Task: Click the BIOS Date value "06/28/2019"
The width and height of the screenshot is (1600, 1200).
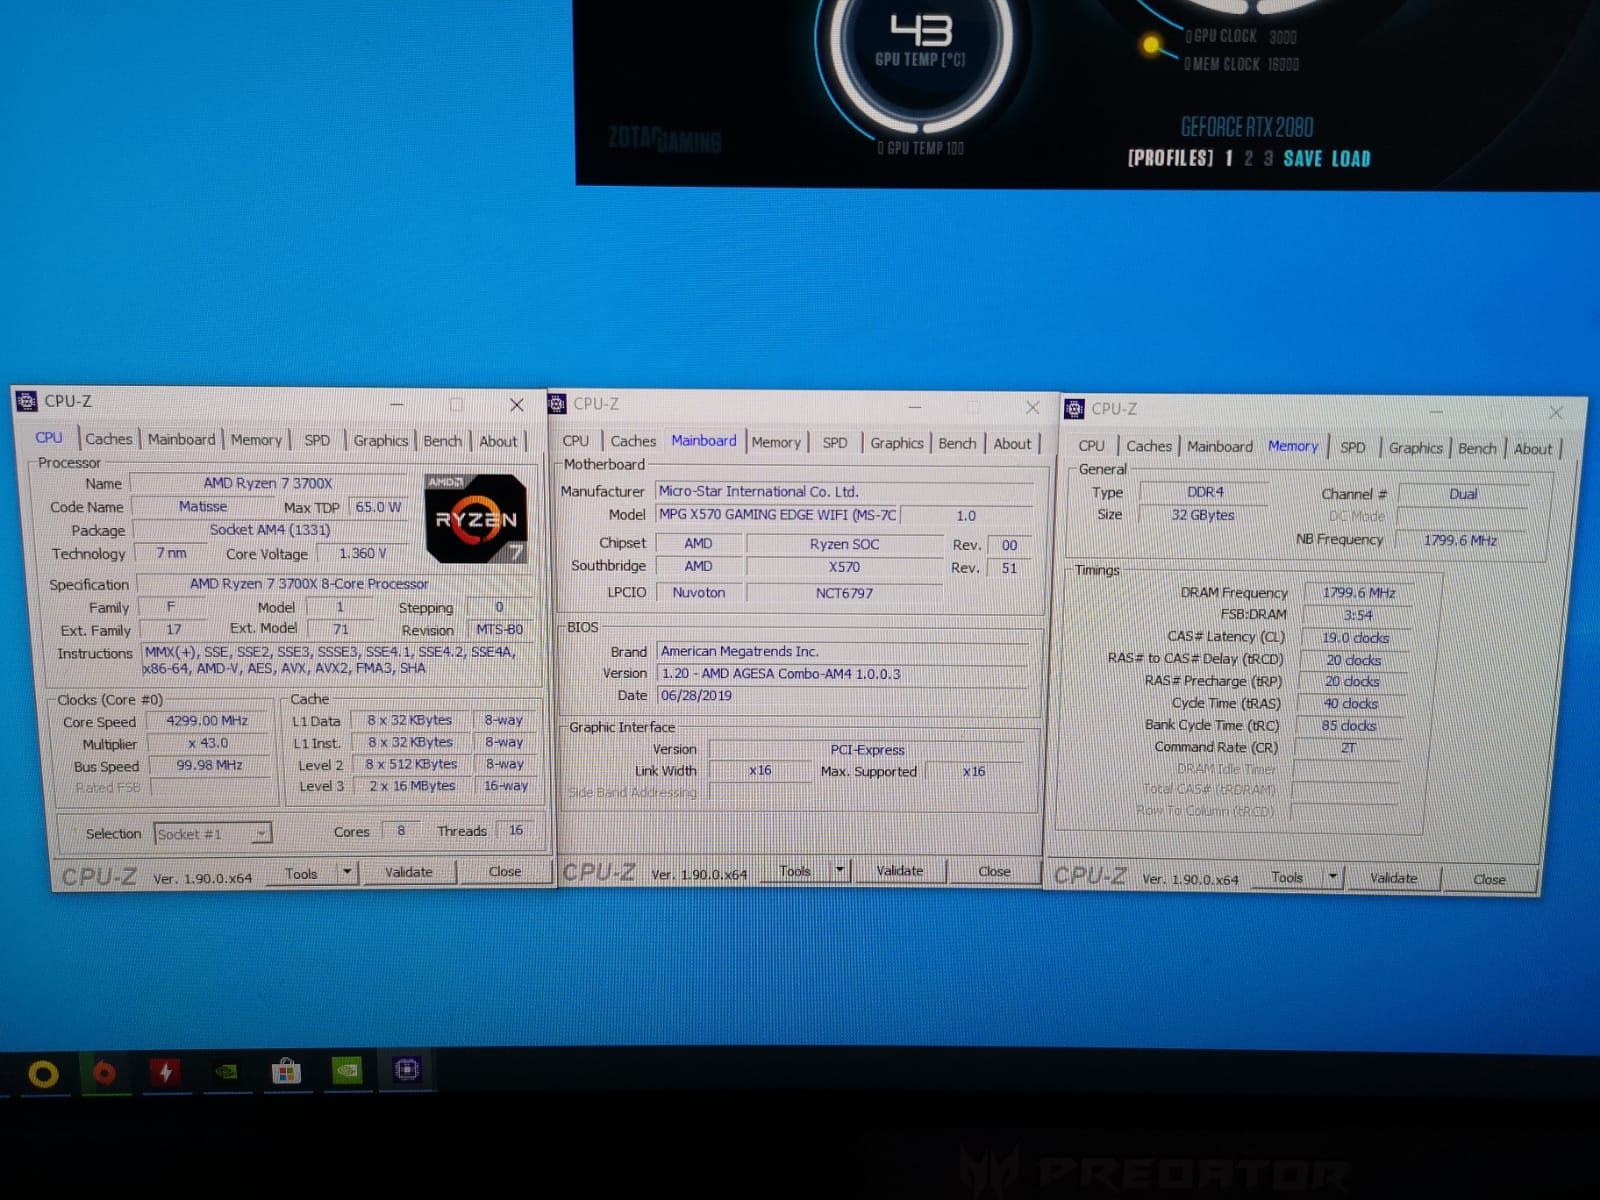Action: point(696,695)
